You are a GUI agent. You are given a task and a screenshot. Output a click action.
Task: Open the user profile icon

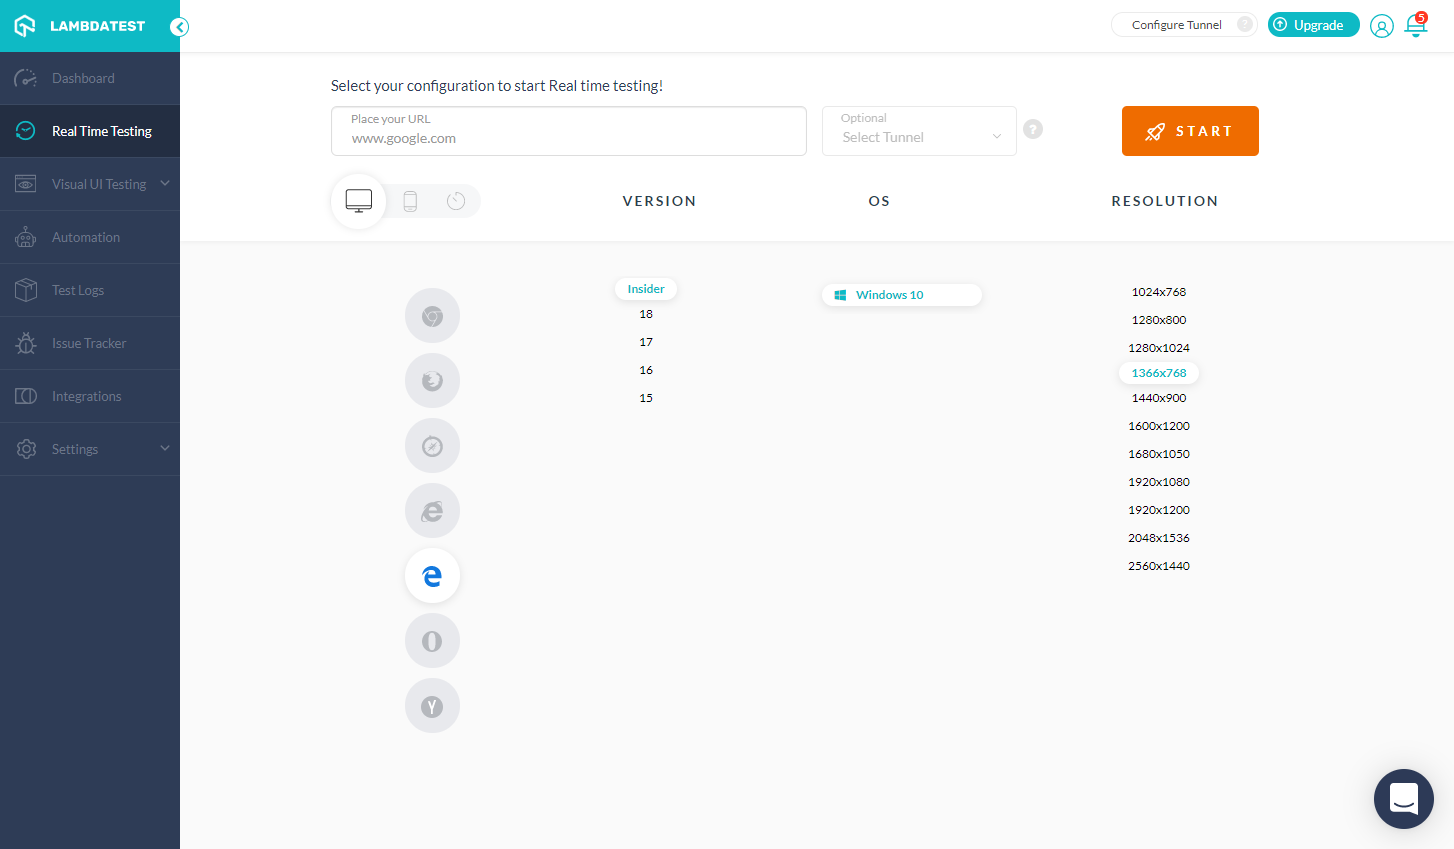tap(1382, 26)
